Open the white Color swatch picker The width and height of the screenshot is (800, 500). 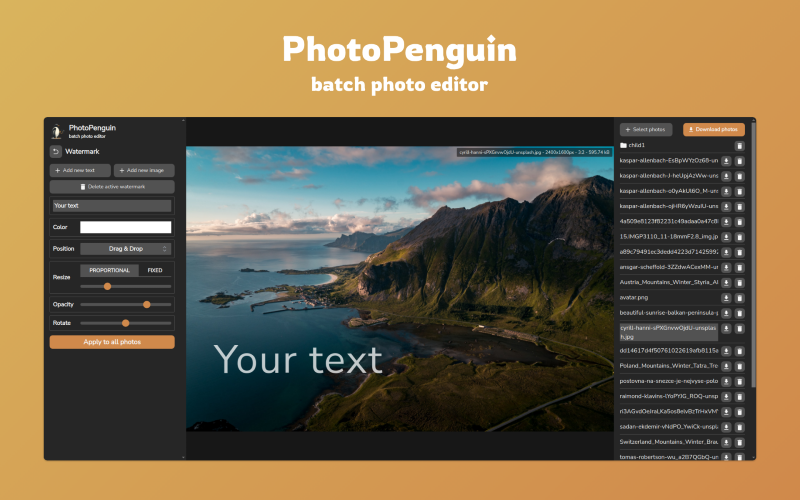click(126, 227)
